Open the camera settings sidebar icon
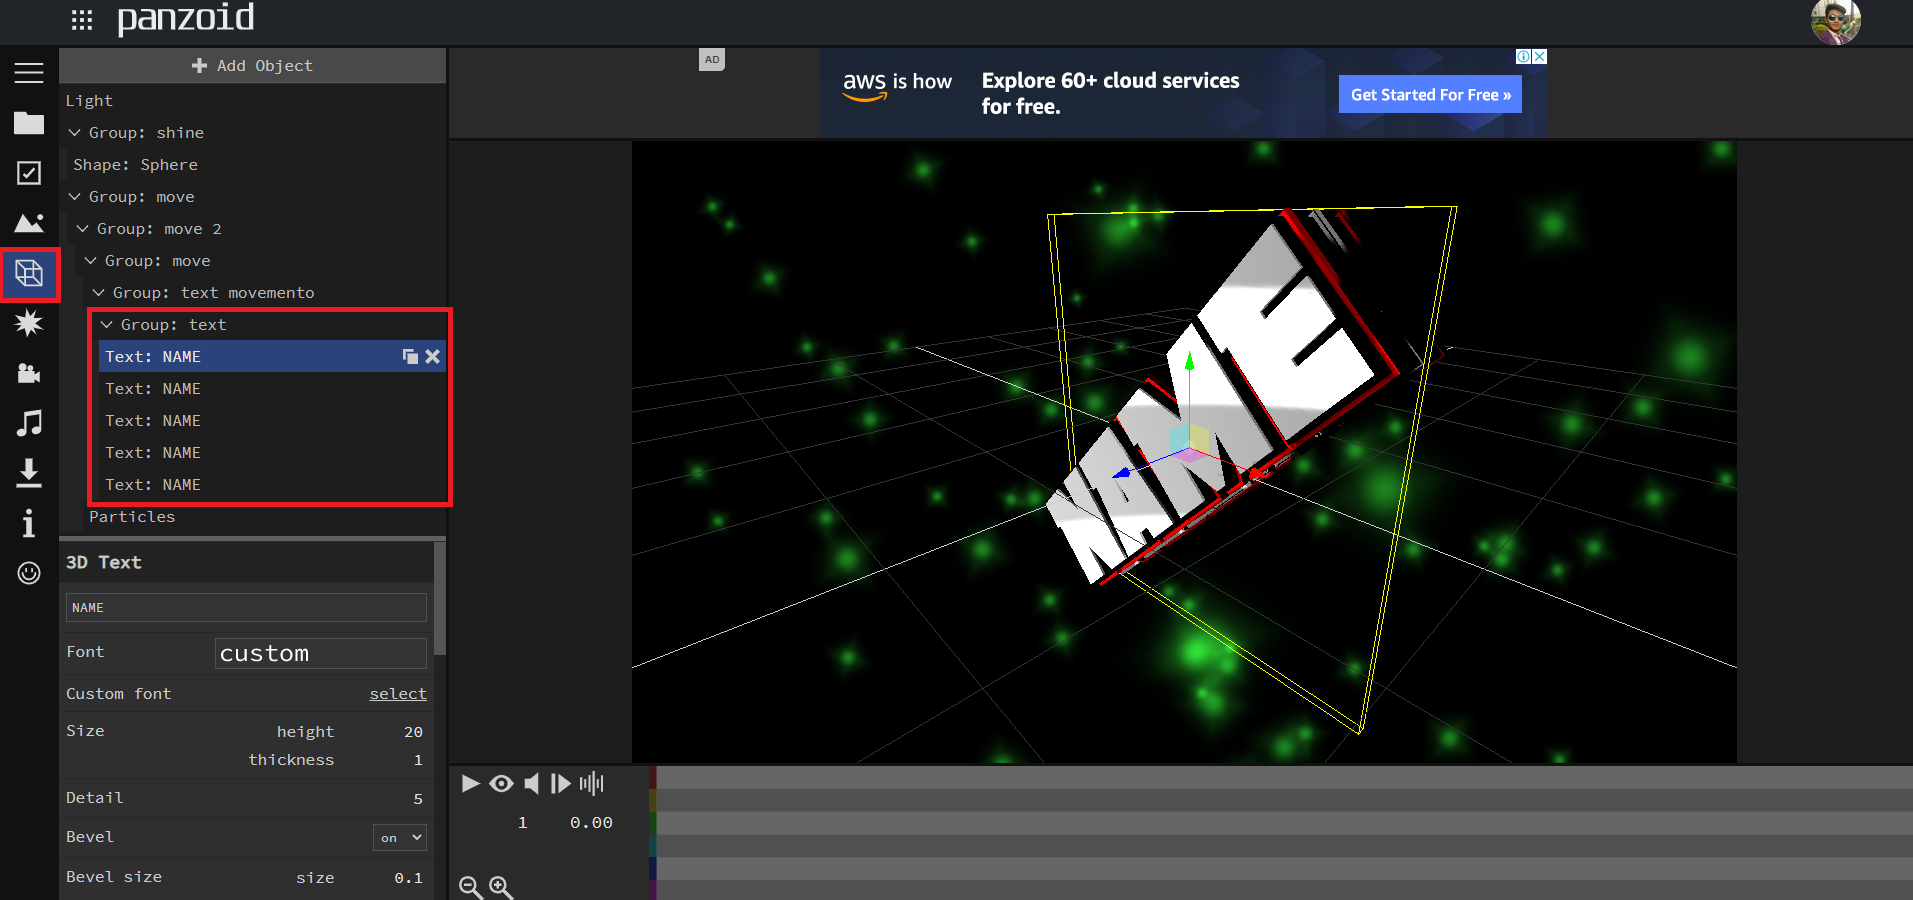This screenshot has height=900, width=1913. coord(29,373)
